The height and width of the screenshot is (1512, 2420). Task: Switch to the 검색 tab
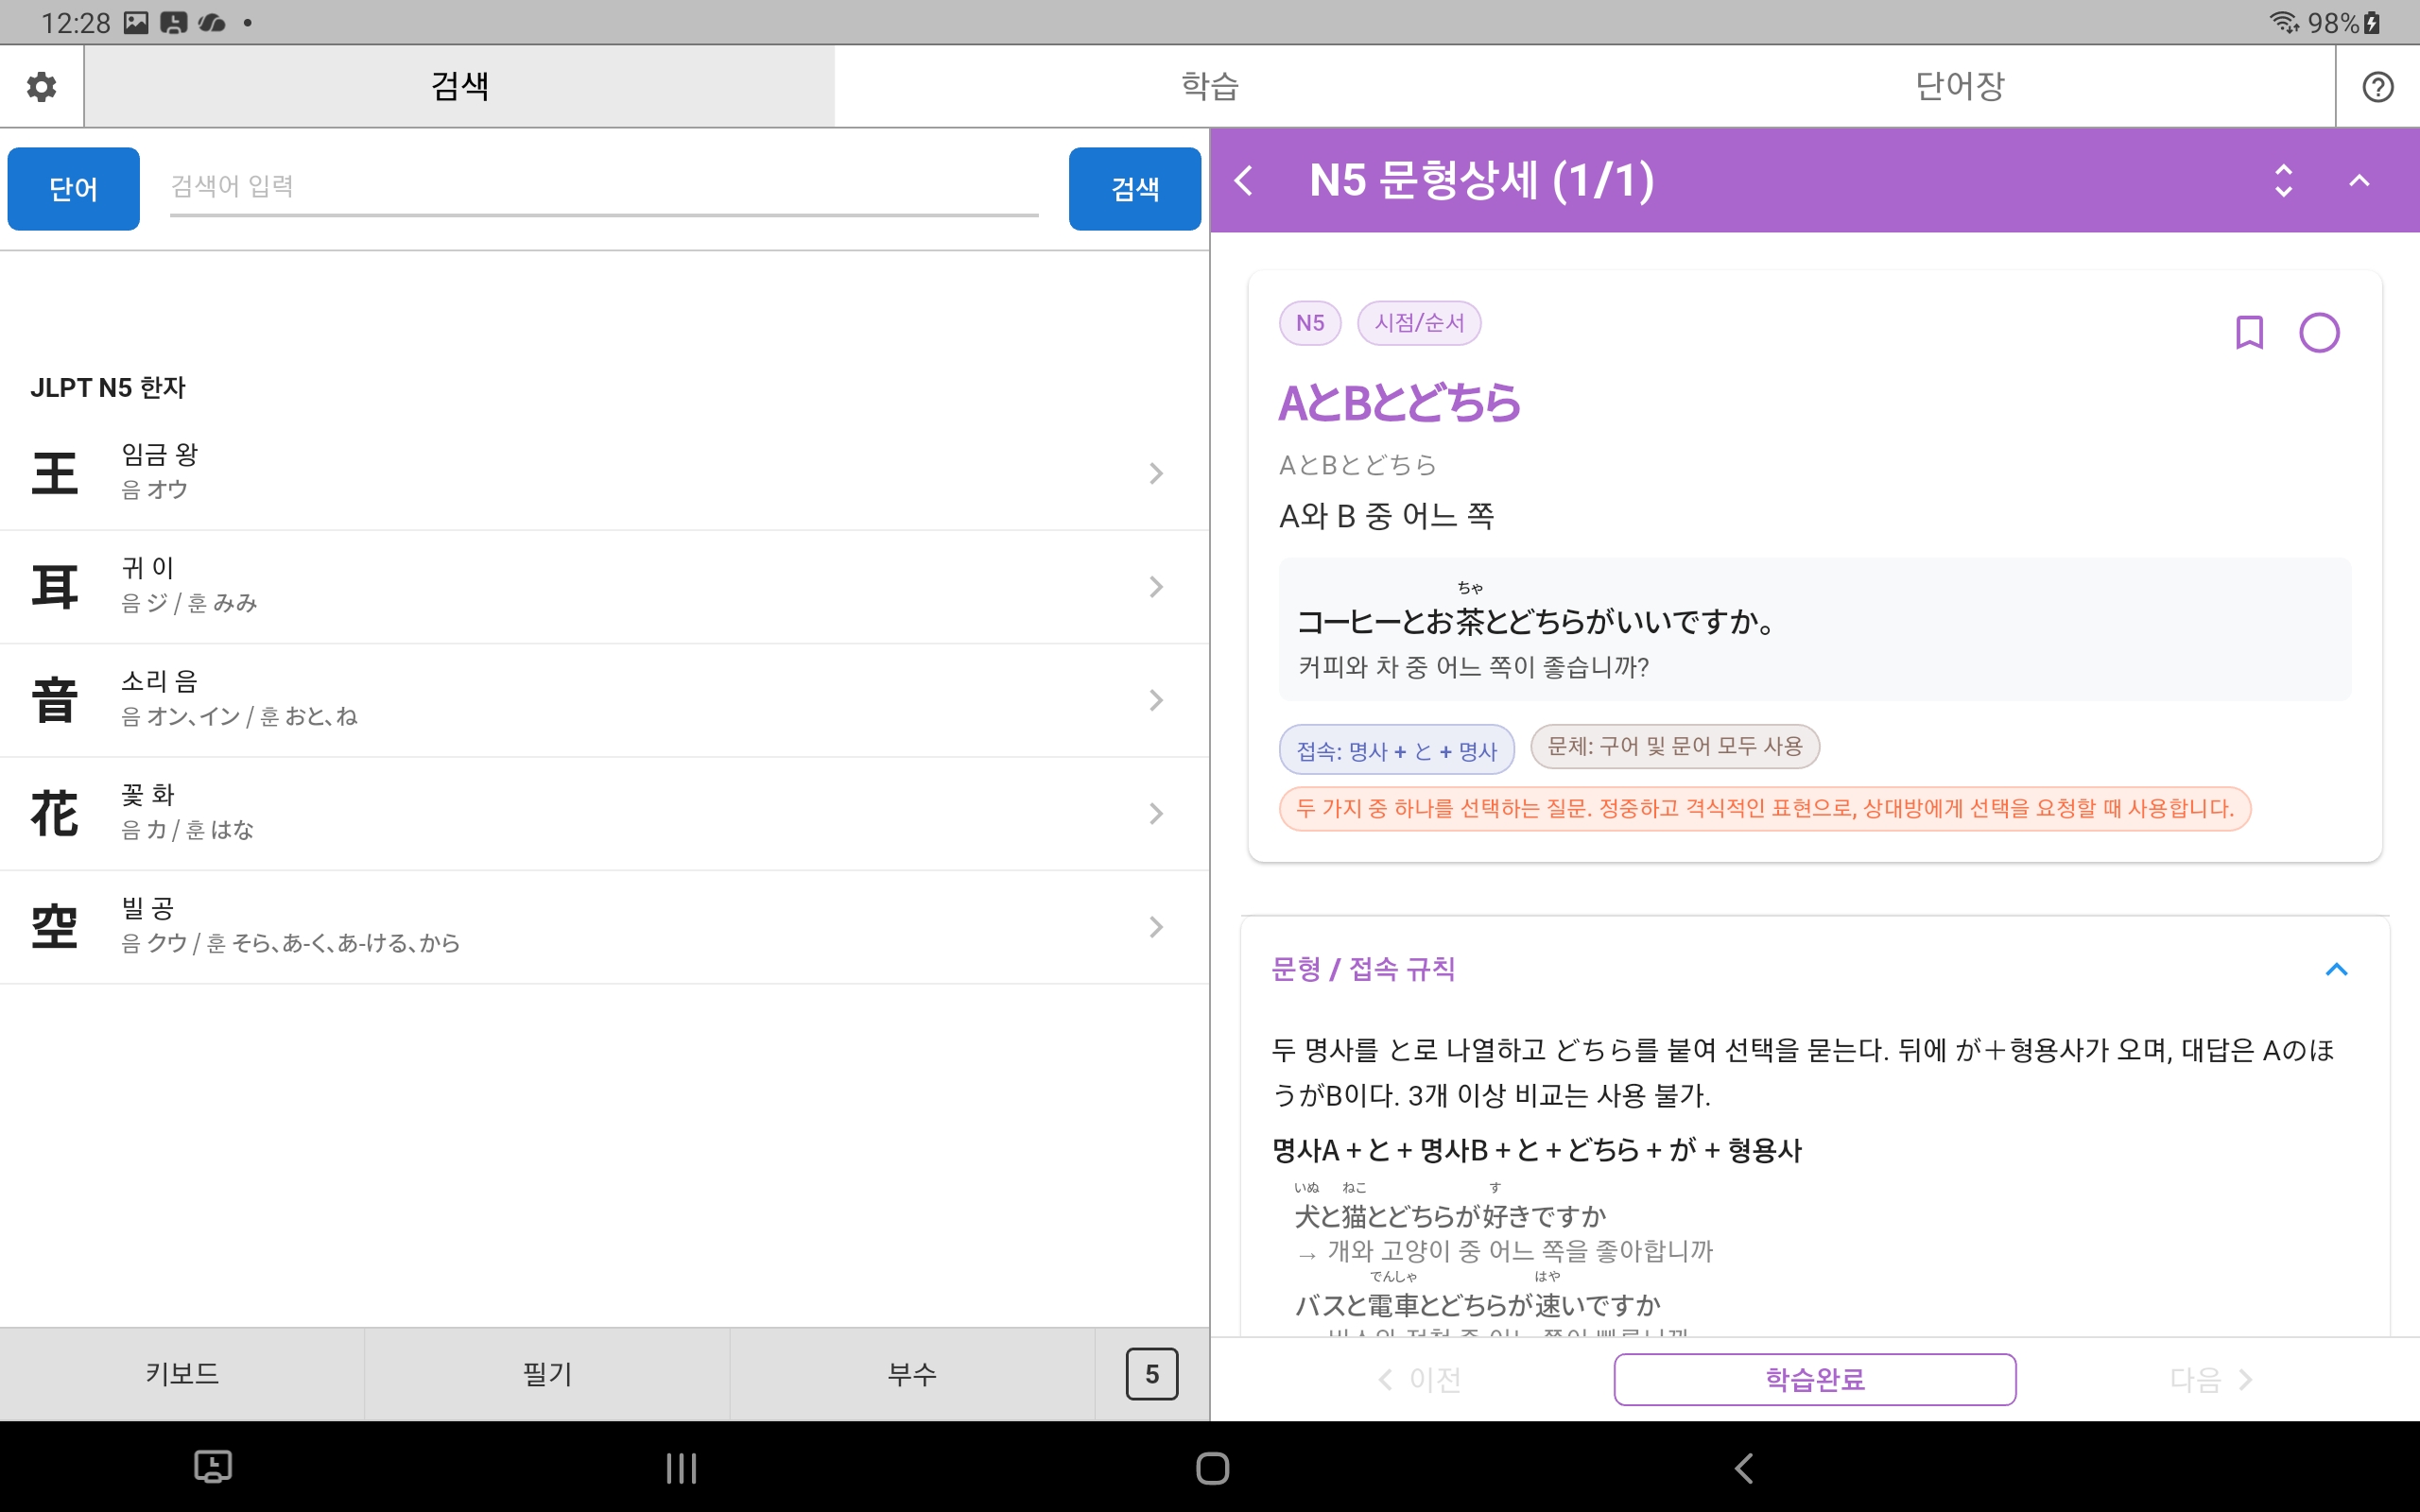pyautogui.click(x=459, y=86)
